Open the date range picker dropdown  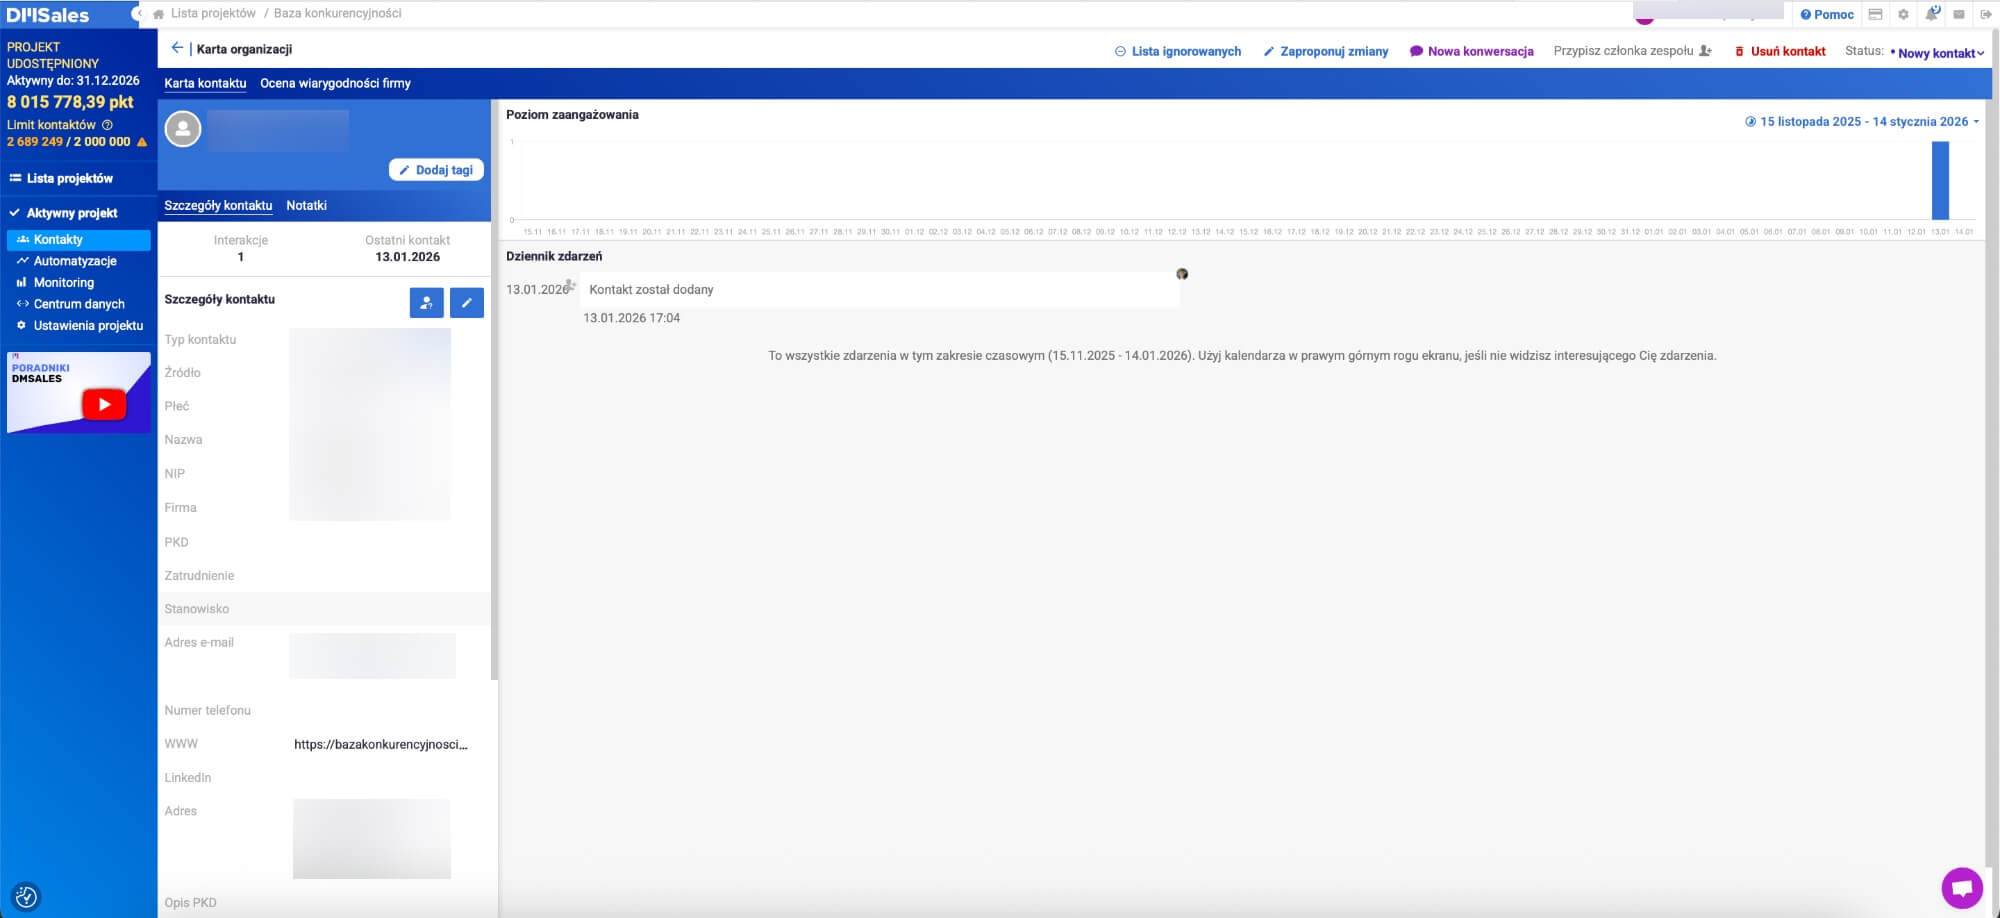pyautogui.click(x=1862, y=122)
